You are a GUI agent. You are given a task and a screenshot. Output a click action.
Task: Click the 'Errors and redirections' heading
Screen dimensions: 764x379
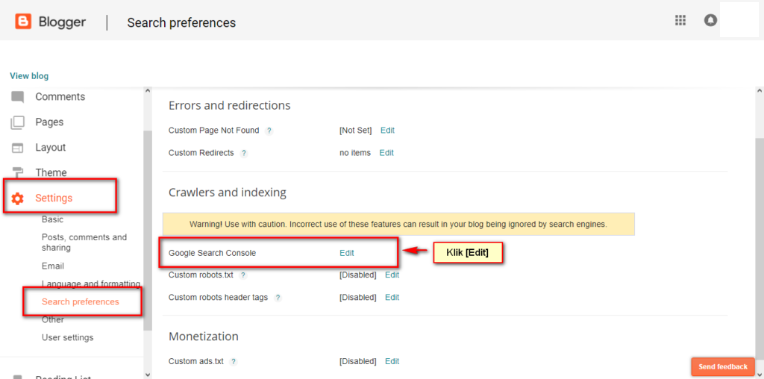tap(229, 106)
